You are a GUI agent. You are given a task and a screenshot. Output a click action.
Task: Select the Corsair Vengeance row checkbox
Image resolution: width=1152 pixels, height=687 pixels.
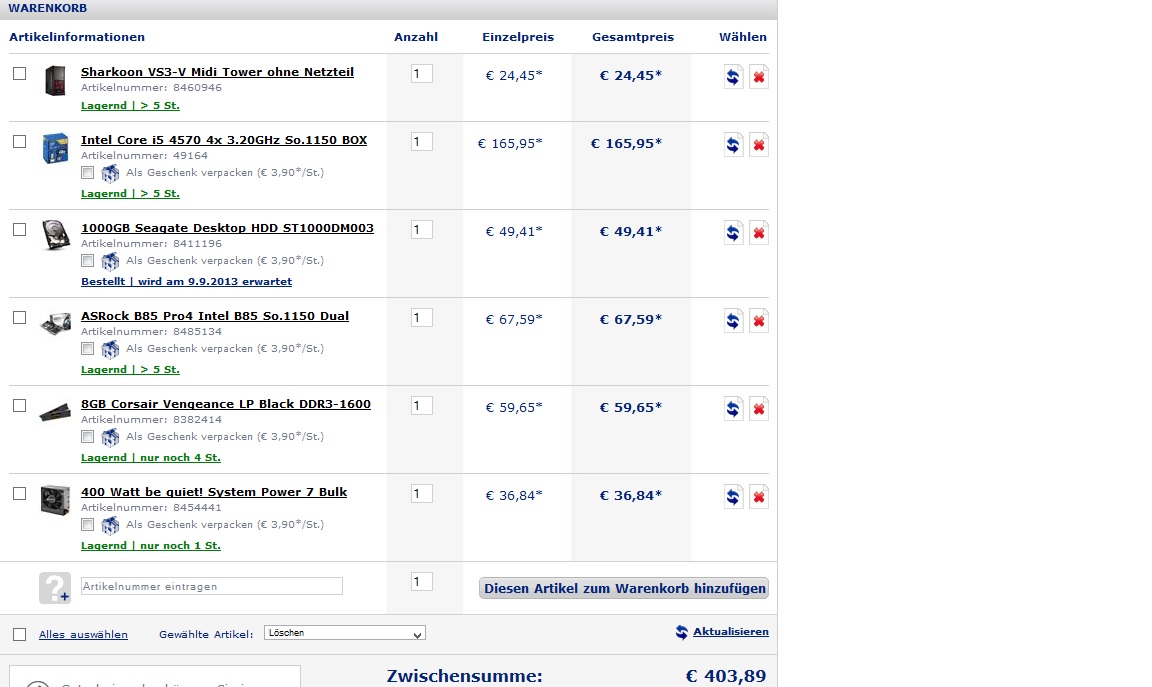(20, 406)
